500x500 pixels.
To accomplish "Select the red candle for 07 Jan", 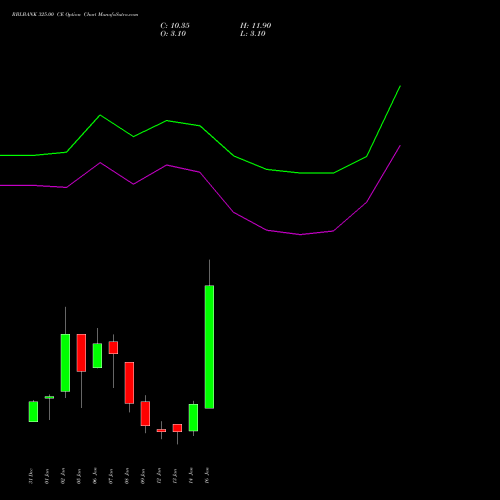I will [x=113, y=348].
